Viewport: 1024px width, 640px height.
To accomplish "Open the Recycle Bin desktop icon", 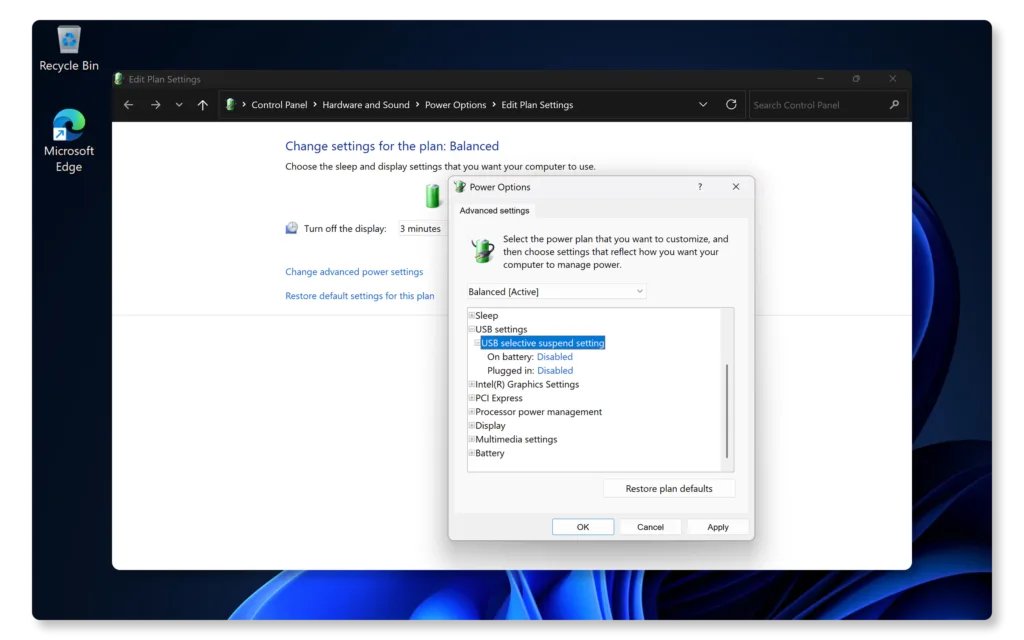I will pos(69,49).
